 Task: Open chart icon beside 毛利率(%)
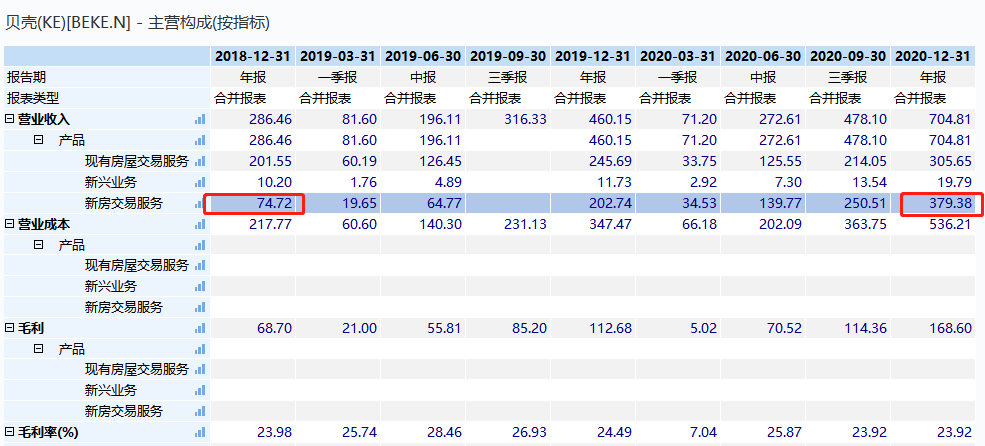[200, 432]
